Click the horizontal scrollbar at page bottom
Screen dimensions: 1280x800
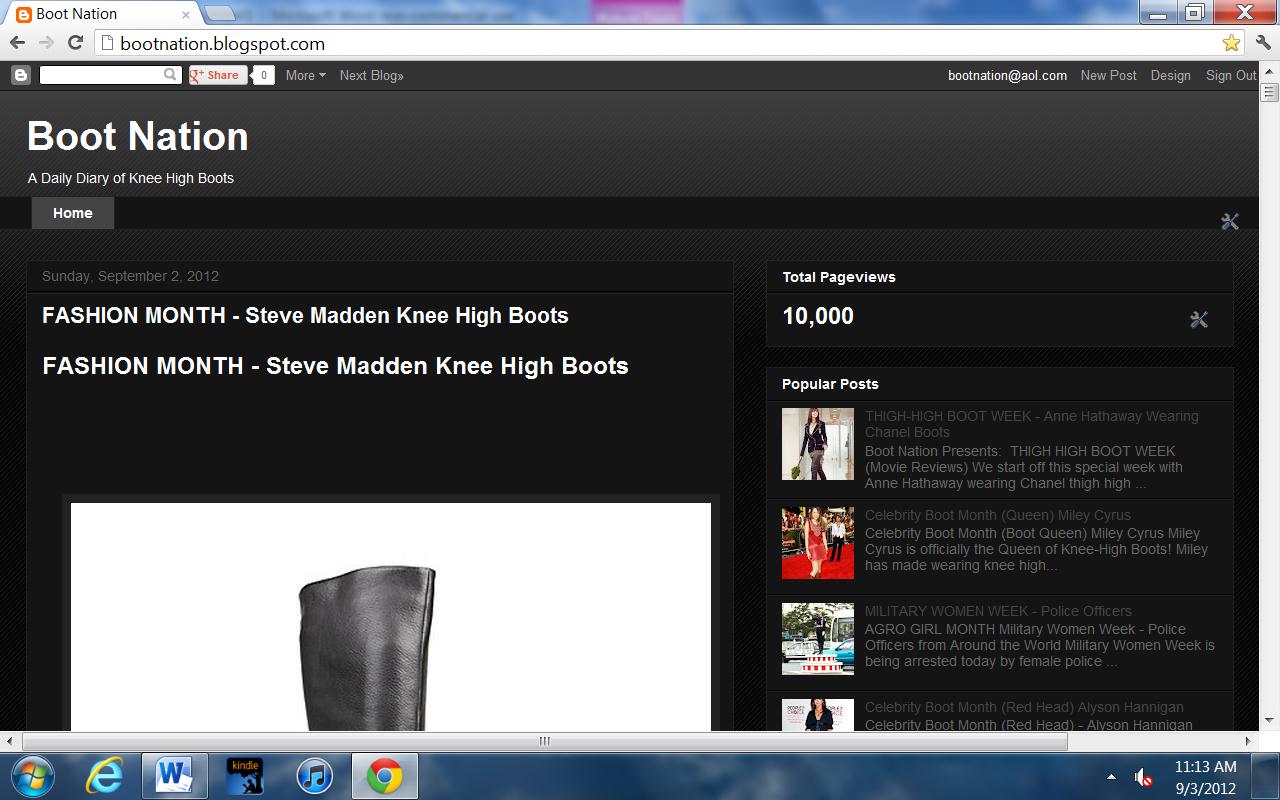[544, 741]
